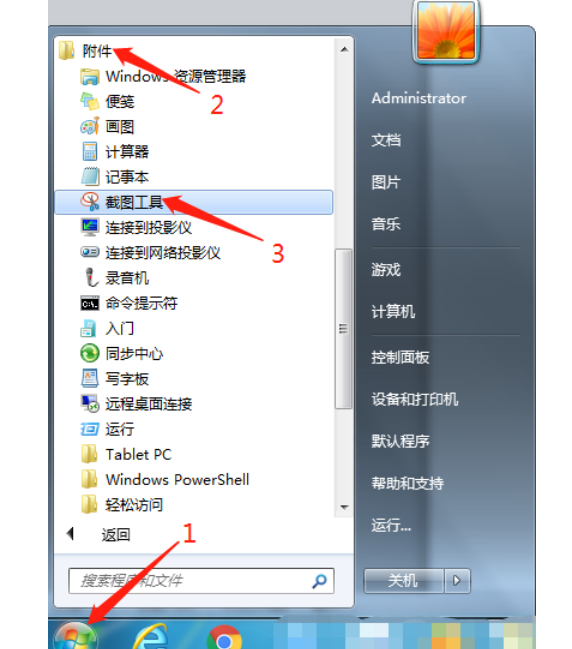This screenshot has width=572, height=649.
Task: Open the Calculator (计算器) icon
Action: [90, 151]
